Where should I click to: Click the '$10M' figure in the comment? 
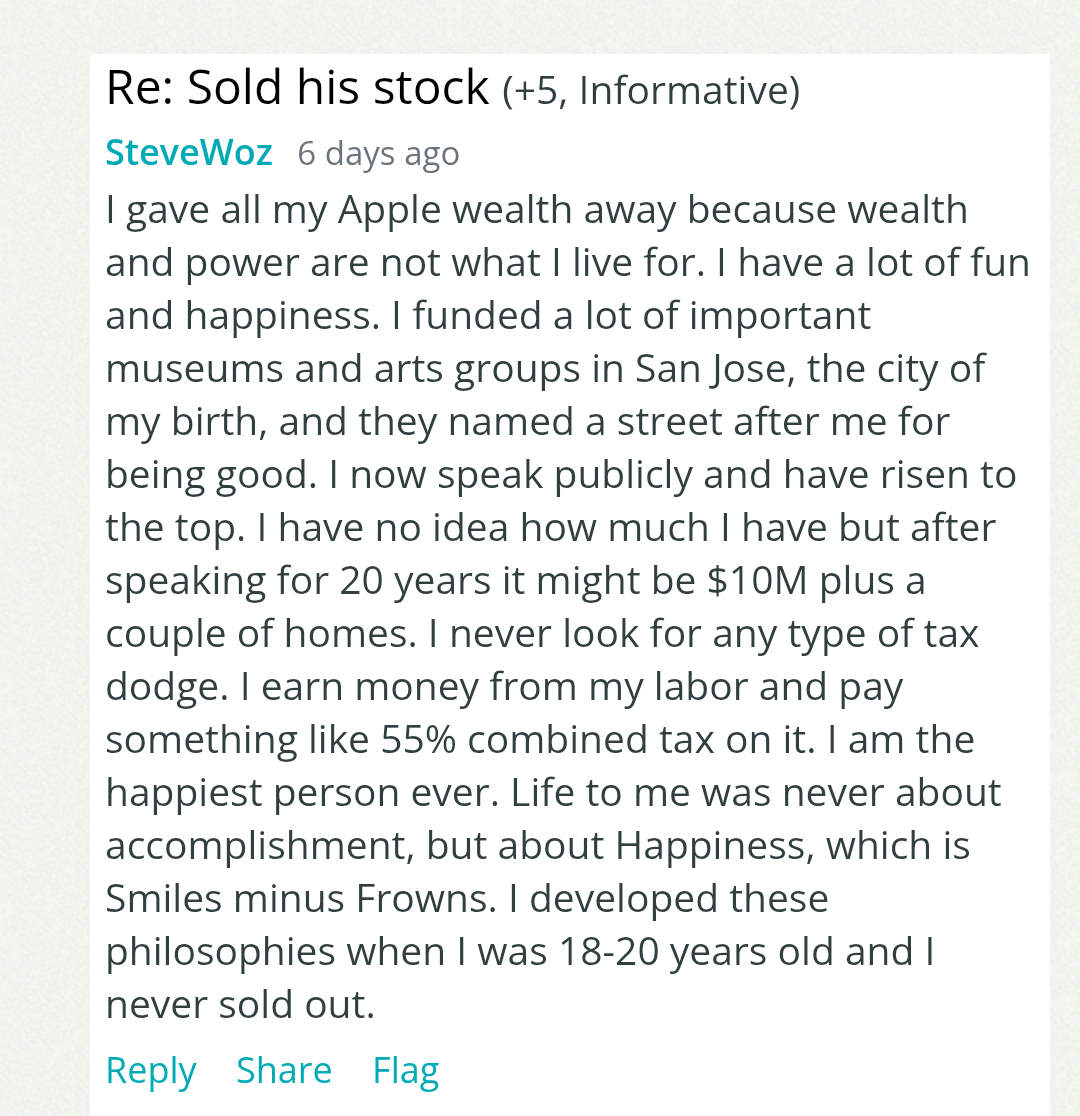click(x=757, y=581)
